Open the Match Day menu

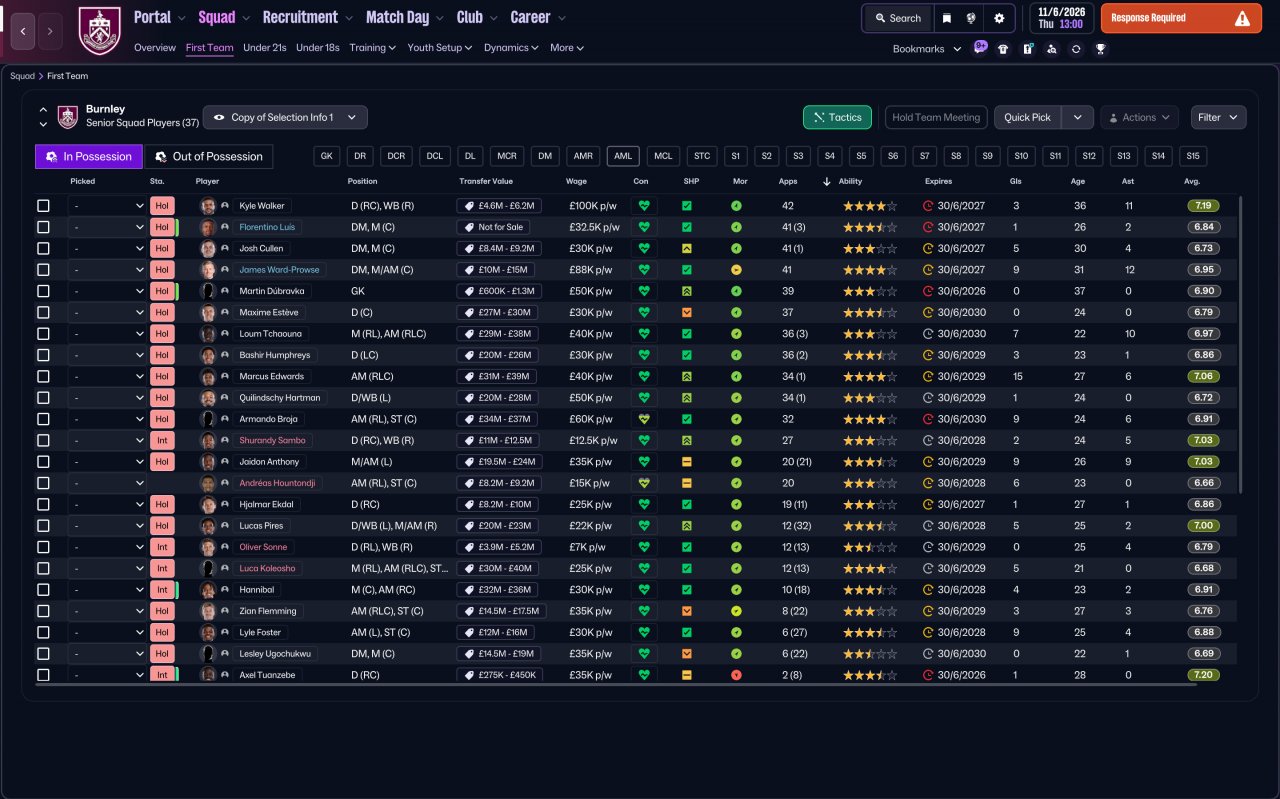[405, 17]
